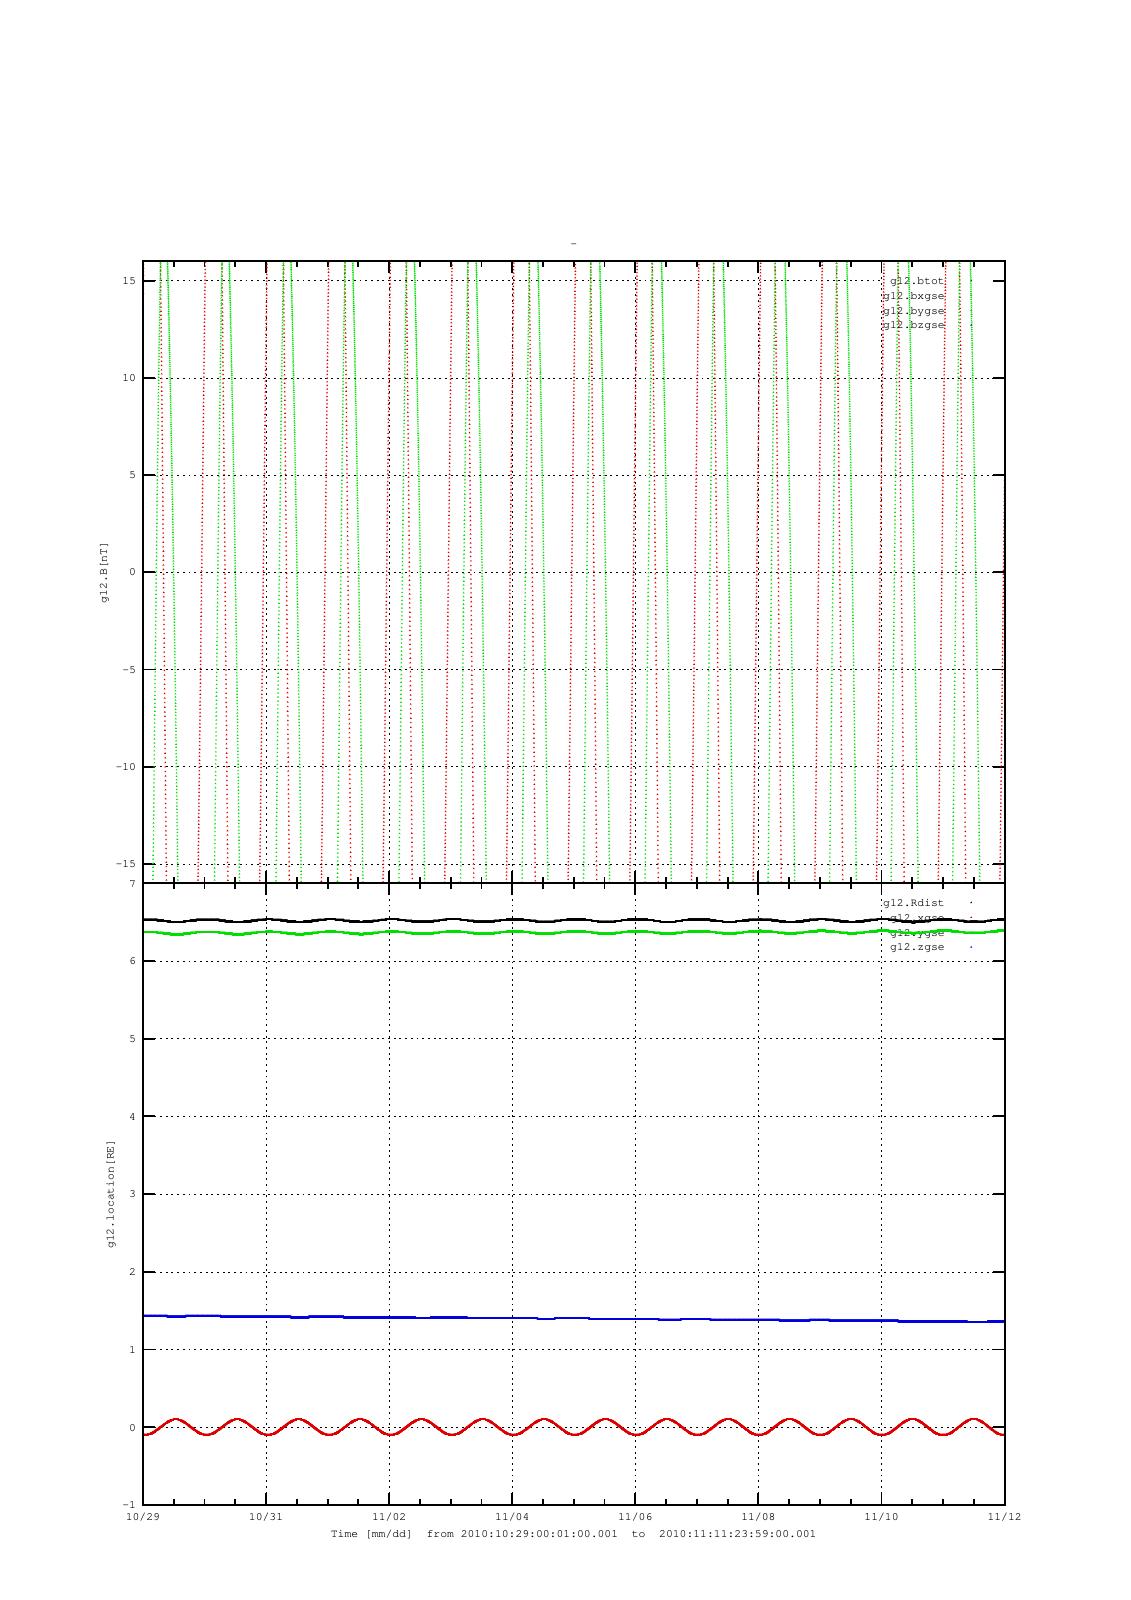The width and height of the screenshot is (1131, 1600).
Task: Click the red sinusoidal curve near zero
Action: coord(573,1427)
